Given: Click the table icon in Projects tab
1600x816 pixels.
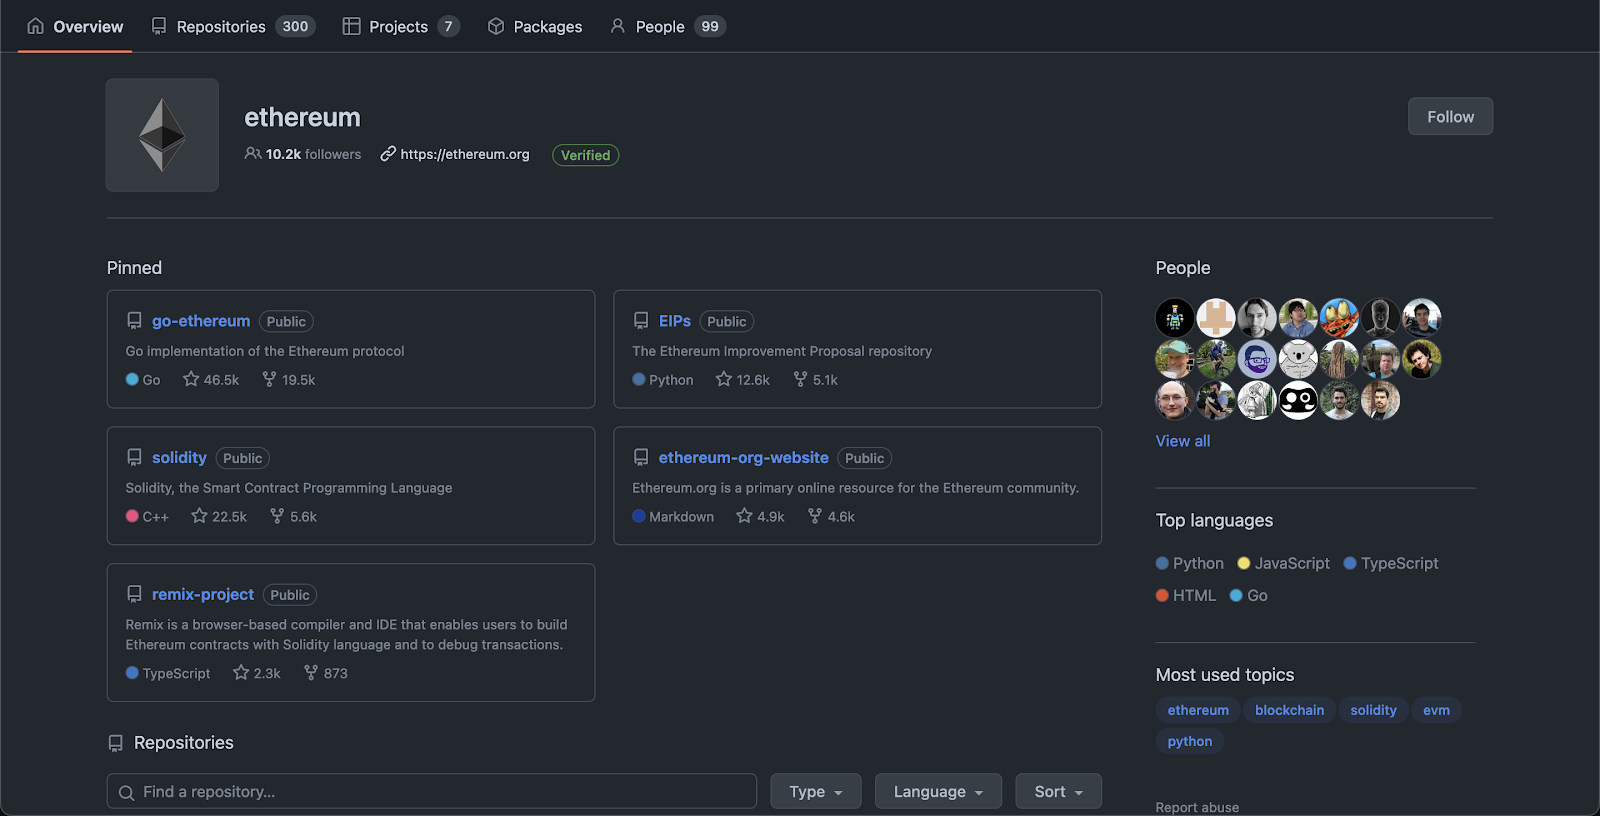Looking at the screenshot, I should [x=351, y=26].
